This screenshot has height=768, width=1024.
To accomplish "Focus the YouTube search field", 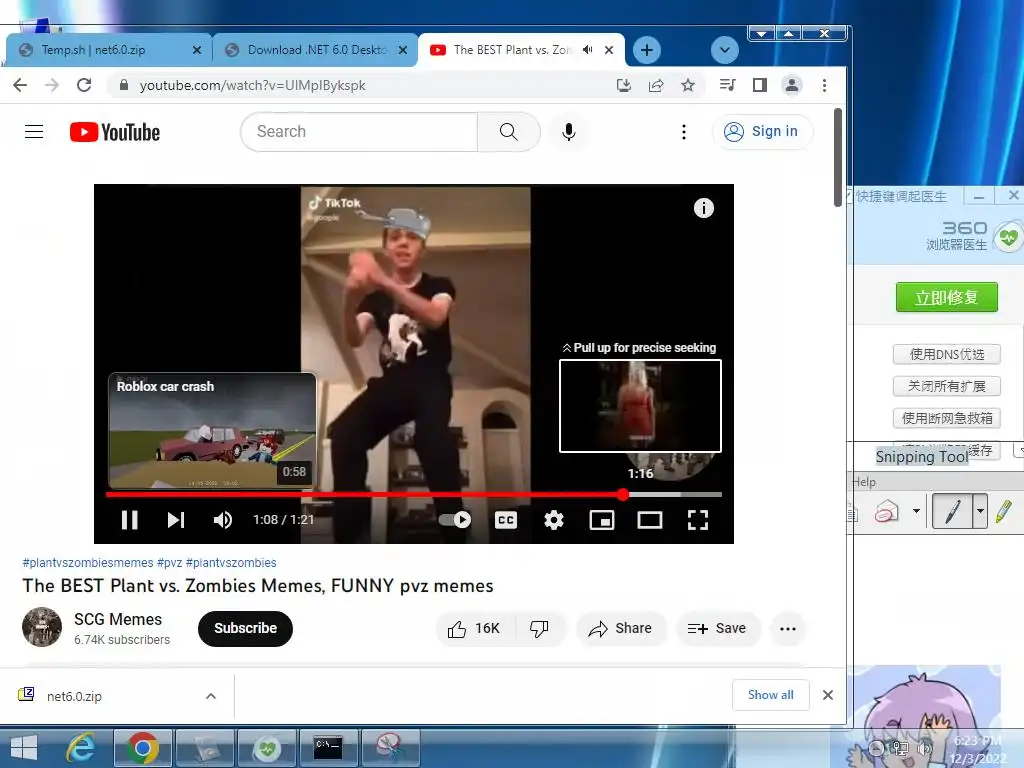I will (x=359, y=132).
